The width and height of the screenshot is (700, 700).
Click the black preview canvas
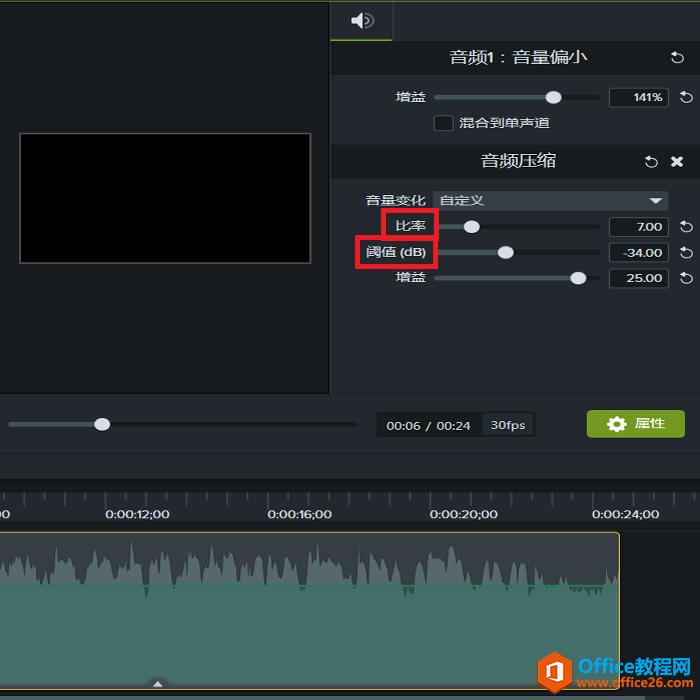click(165, 198)
